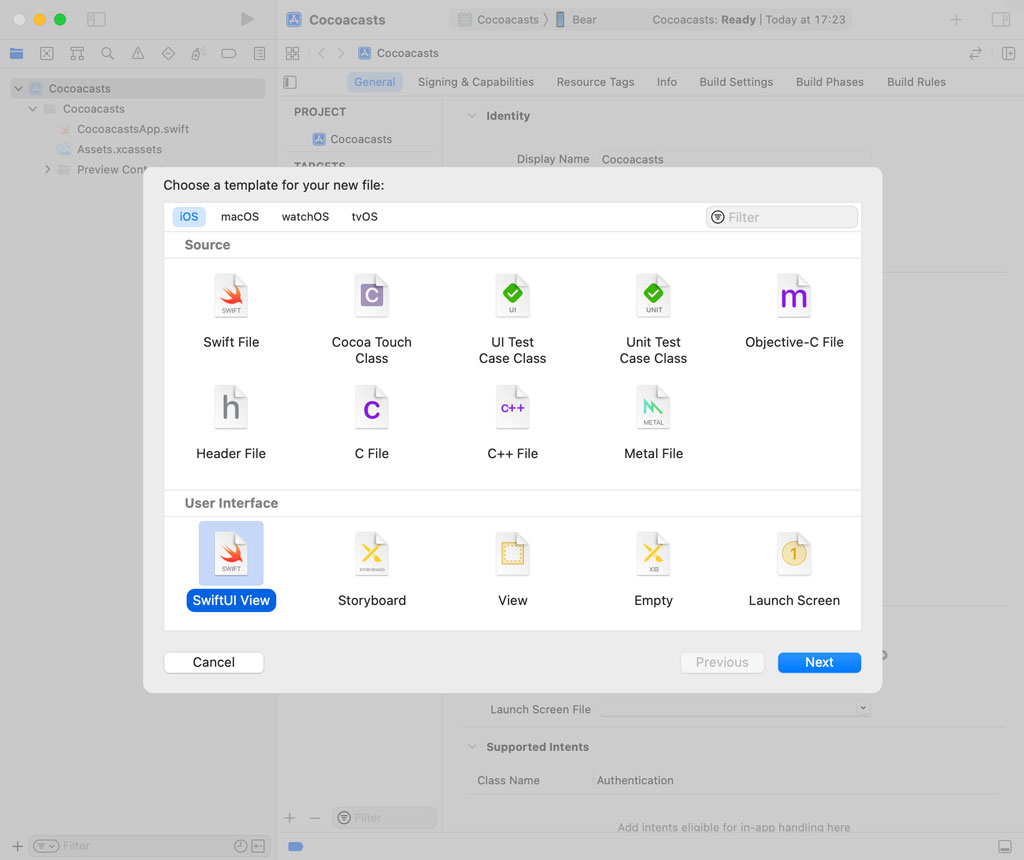Click the Next button

(819, 662)
